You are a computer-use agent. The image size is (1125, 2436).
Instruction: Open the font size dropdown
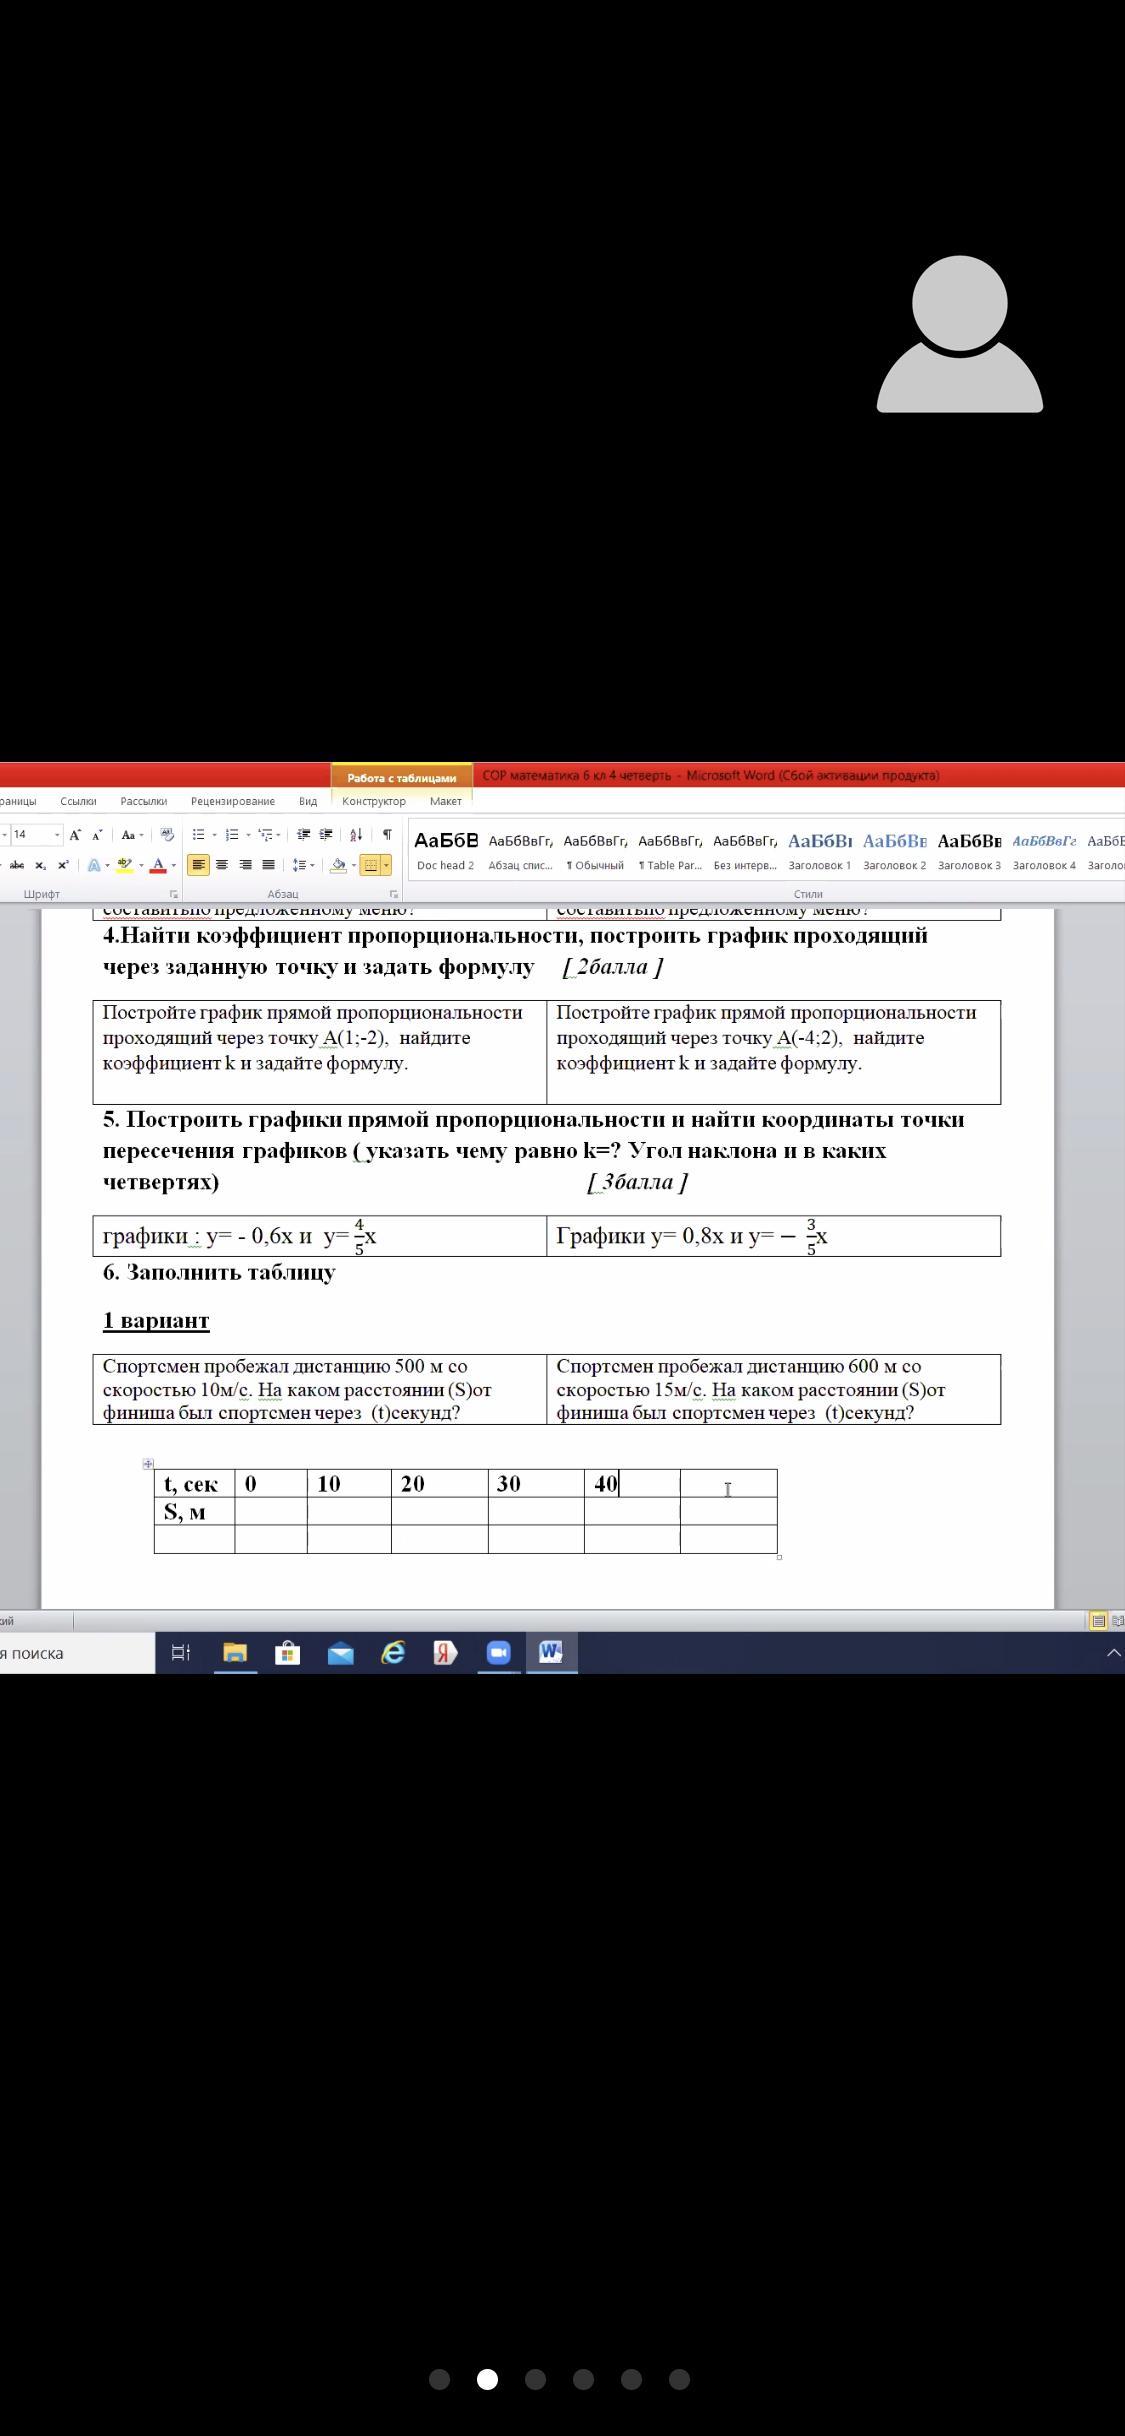(x=57, y=835)
